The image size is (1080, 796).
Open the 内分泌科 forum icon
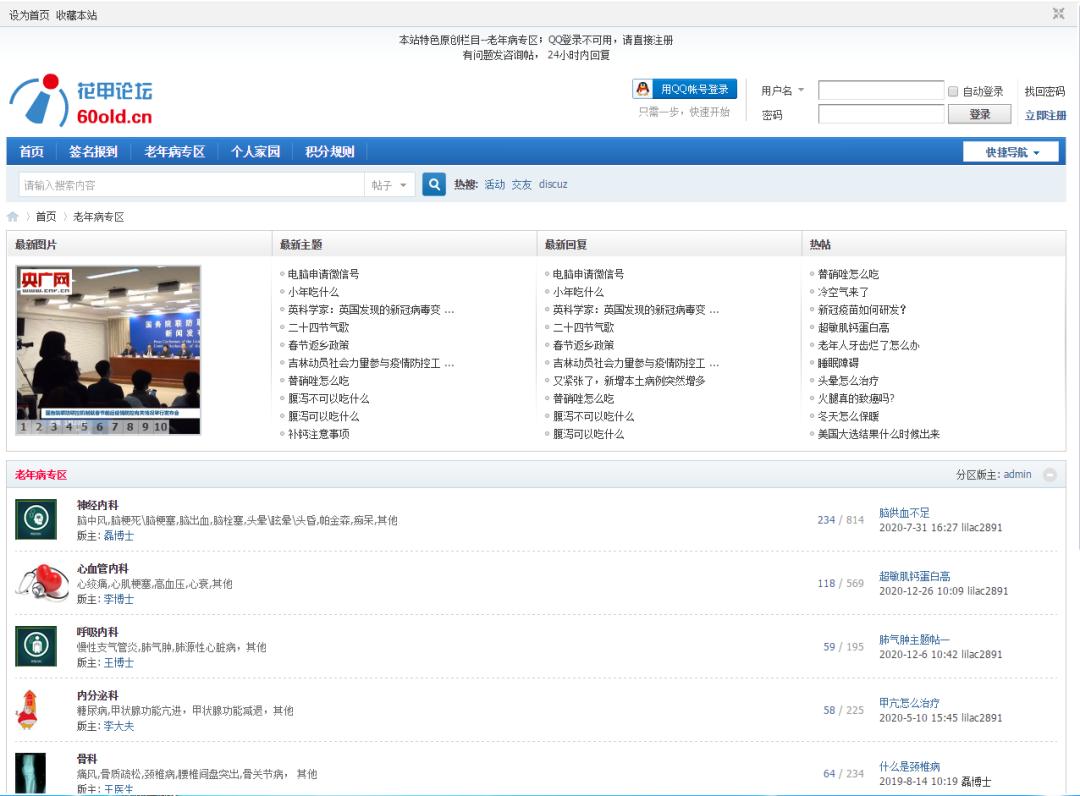tap(28, 709)
